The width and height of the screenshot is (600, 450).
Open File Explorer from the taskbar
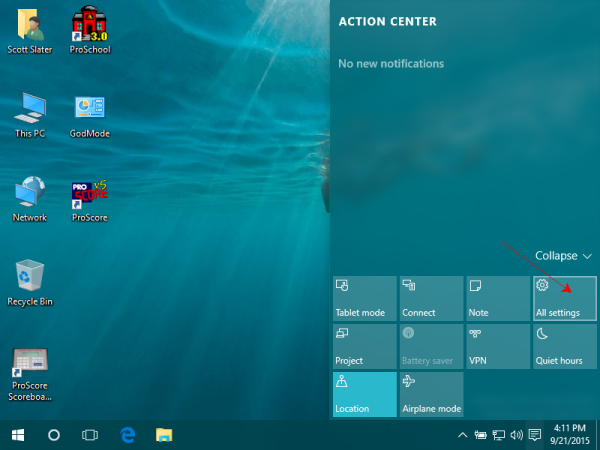click(x=164, y=435)
